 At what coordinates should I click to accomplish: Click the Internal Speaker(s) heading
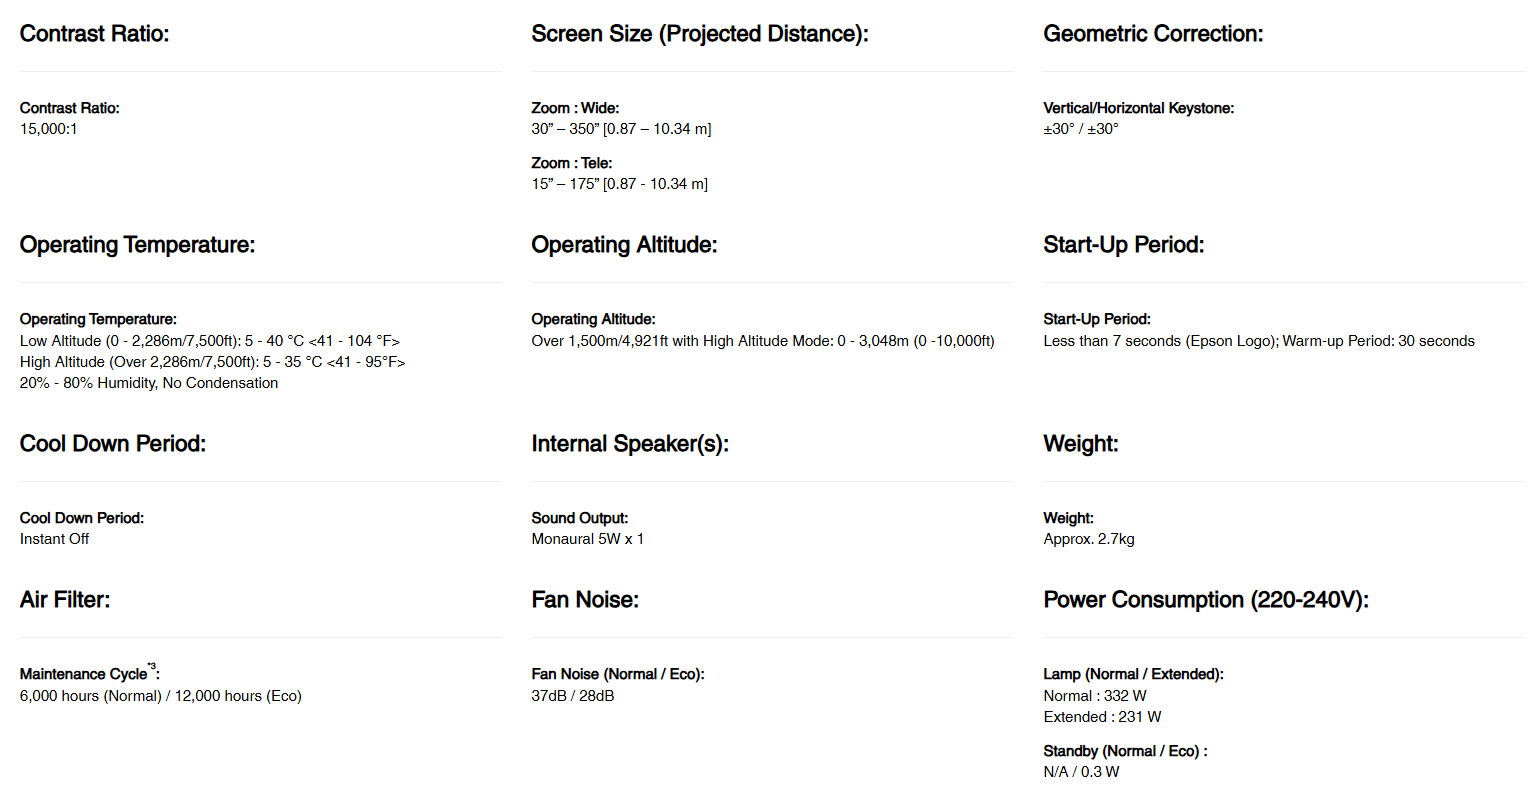coord(630,444)
